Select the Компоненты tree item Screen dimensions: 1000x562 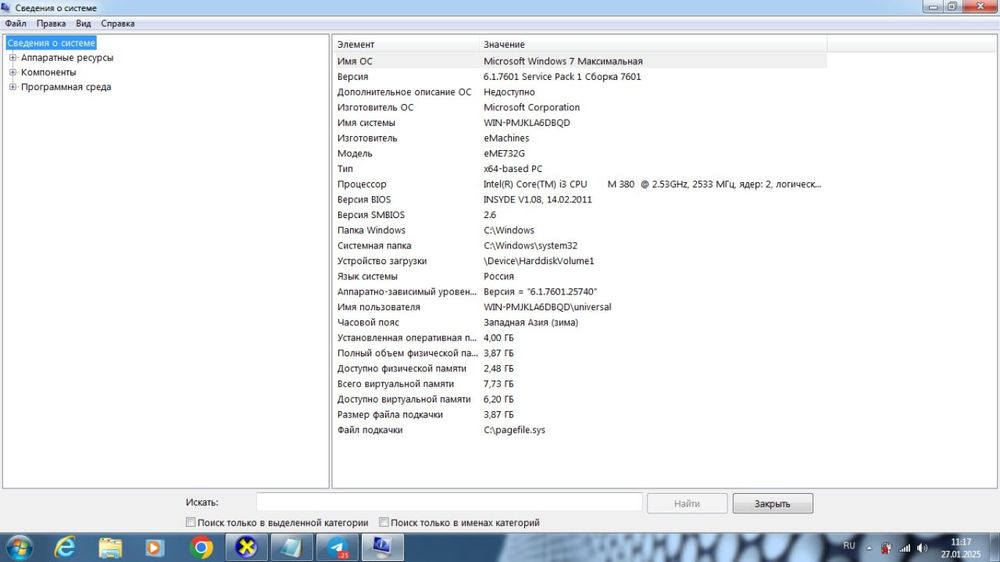(48, 72)
